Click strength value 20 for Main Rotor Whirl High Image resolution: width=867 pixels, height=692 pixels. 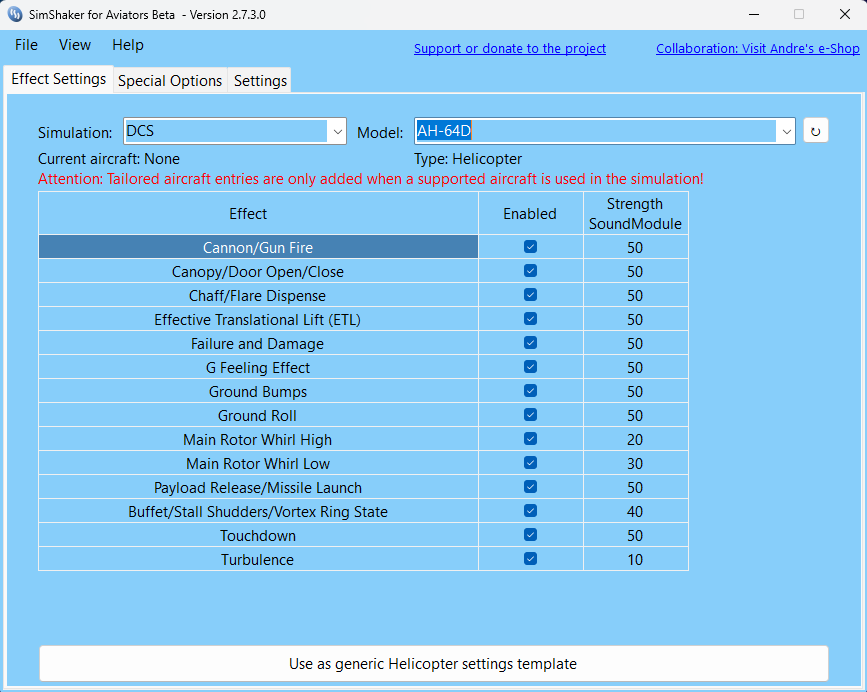pos(635,440)
